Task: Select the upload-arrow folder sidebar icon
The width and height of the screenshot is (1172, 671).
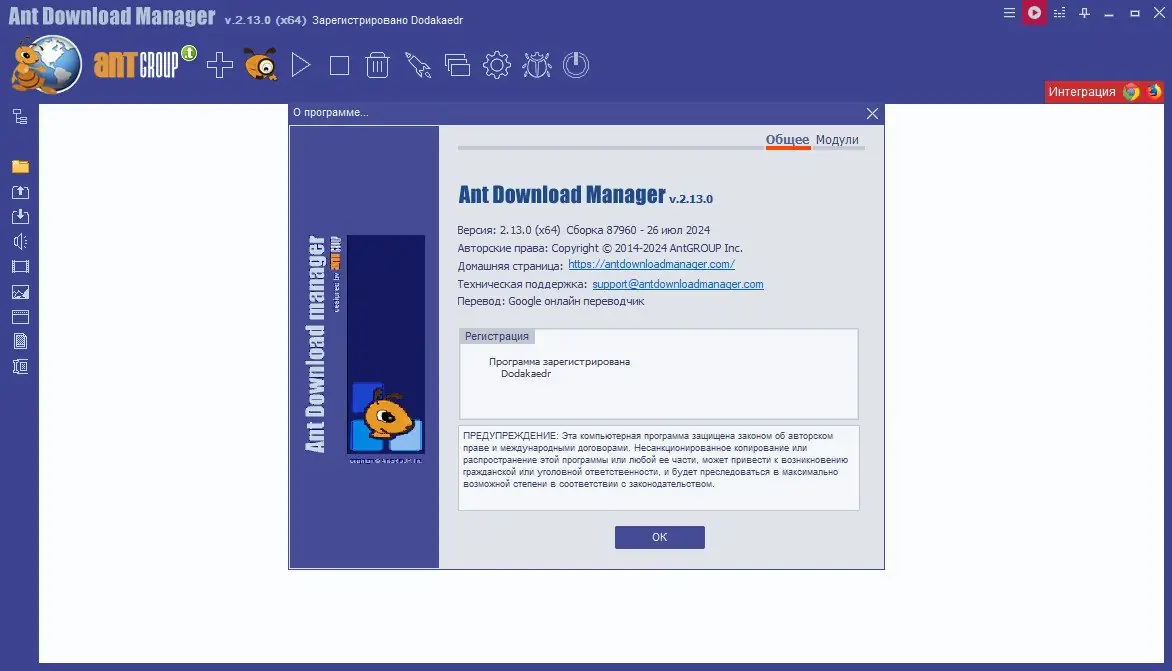Action: pos(20,192)
